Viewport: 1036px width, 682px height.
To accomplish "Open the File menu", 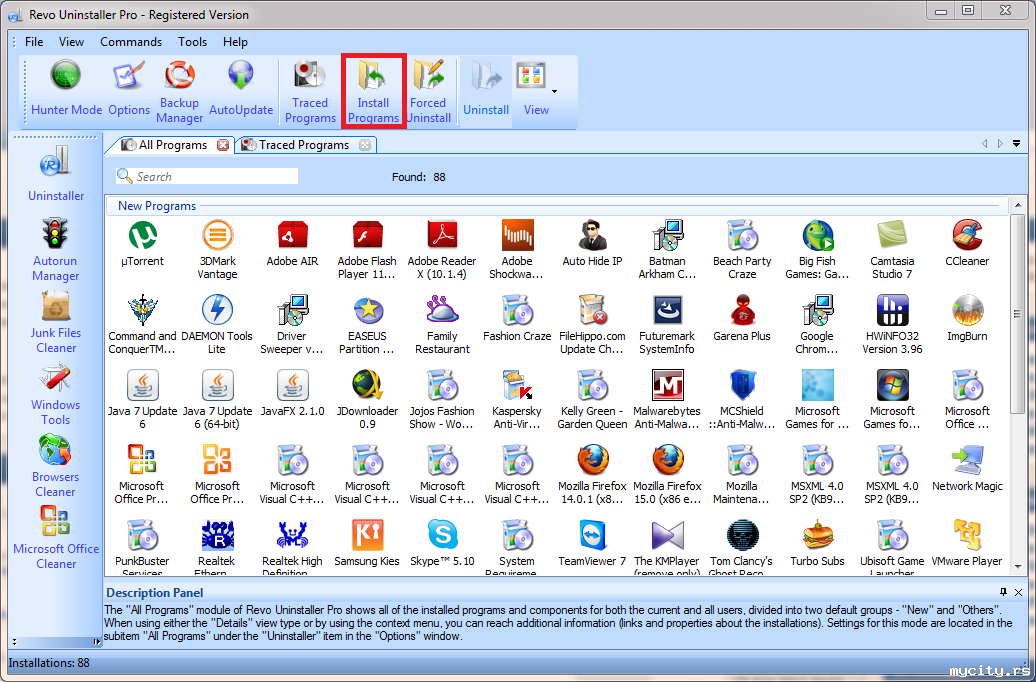I will 34,42.
